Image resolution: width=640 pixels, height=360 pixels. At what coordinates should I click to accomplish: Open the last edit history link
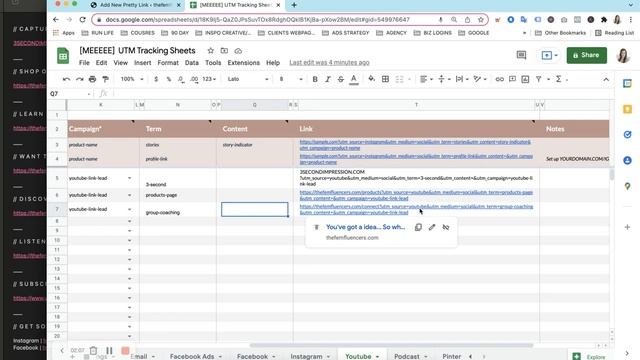tap(329, 62)
